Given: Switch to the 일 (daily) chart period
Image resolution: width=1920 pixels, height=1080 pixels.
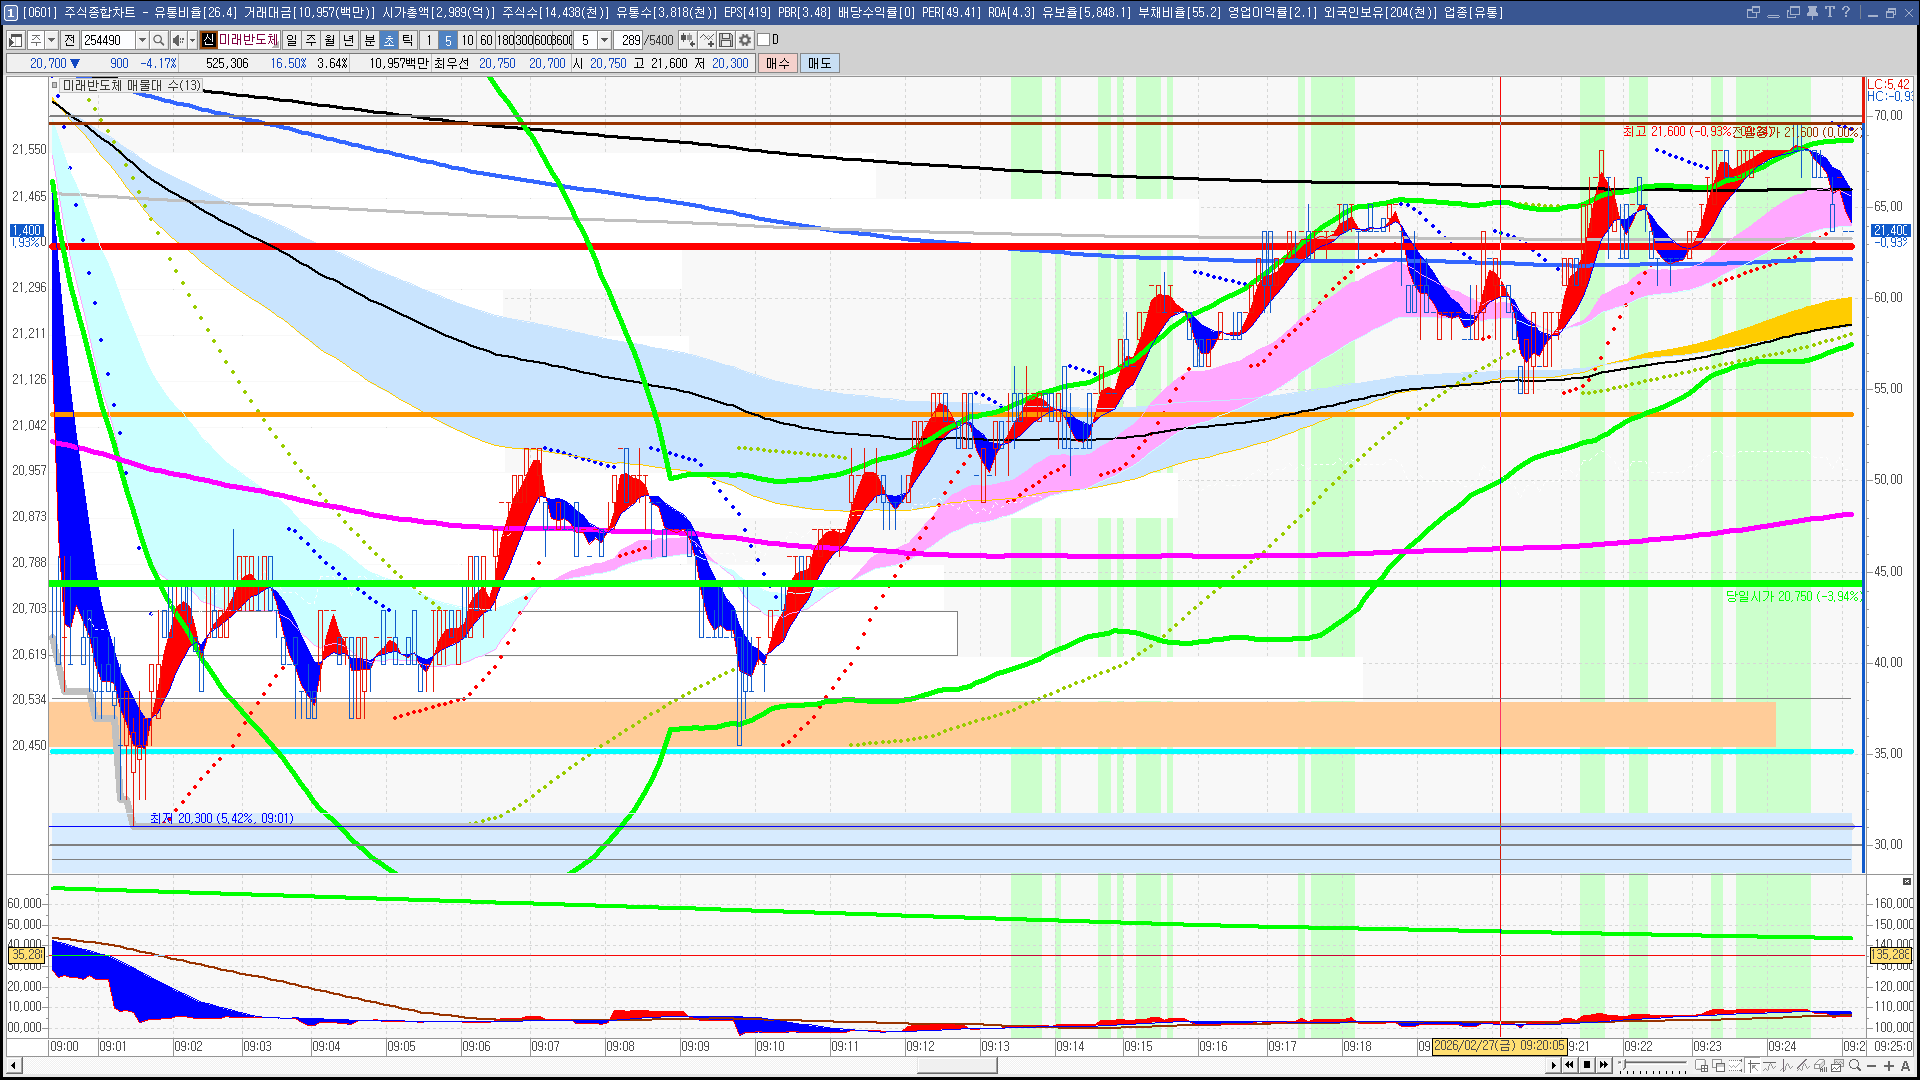Looking at the screenshot, I should [291, 40].
